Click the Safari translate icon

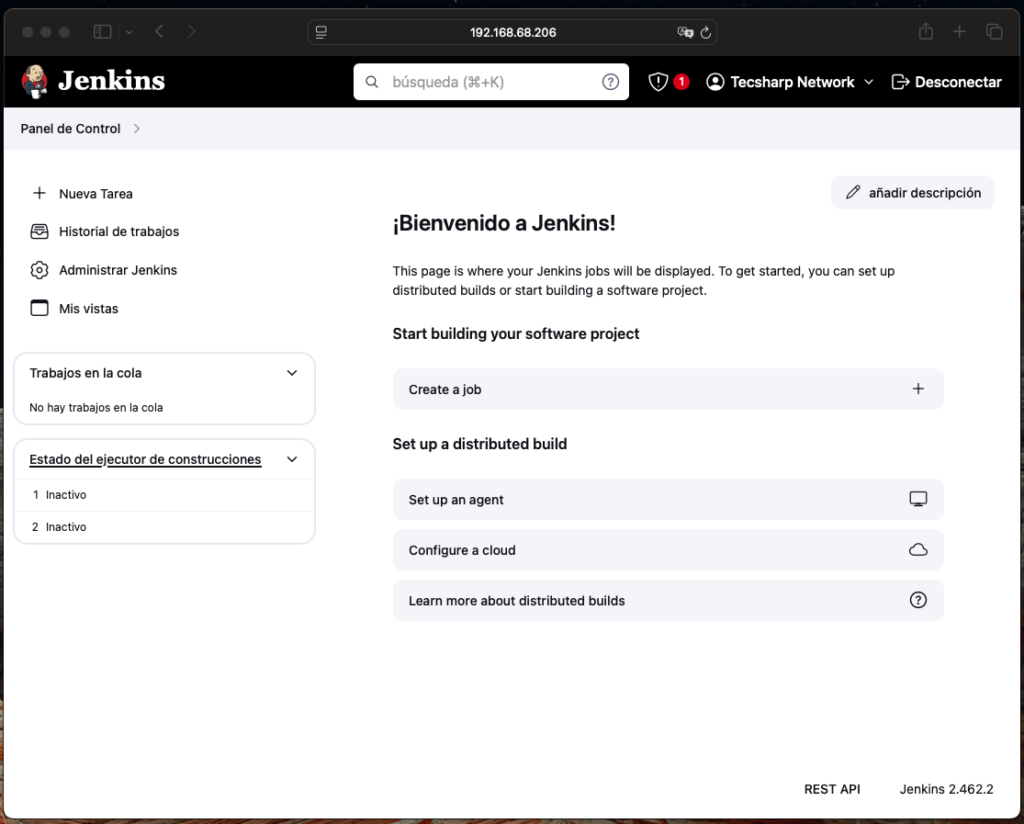tap(684, 32)
